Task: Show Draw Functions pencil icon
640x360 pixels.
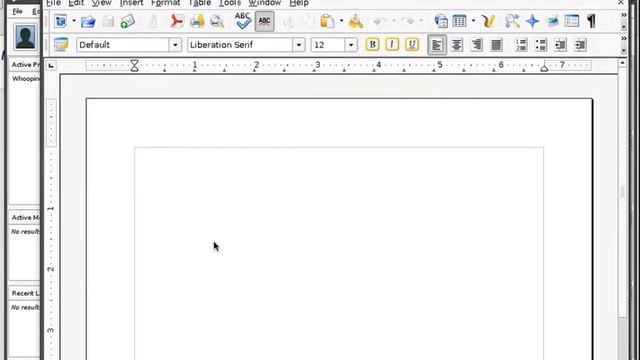Action: [488, 21]
